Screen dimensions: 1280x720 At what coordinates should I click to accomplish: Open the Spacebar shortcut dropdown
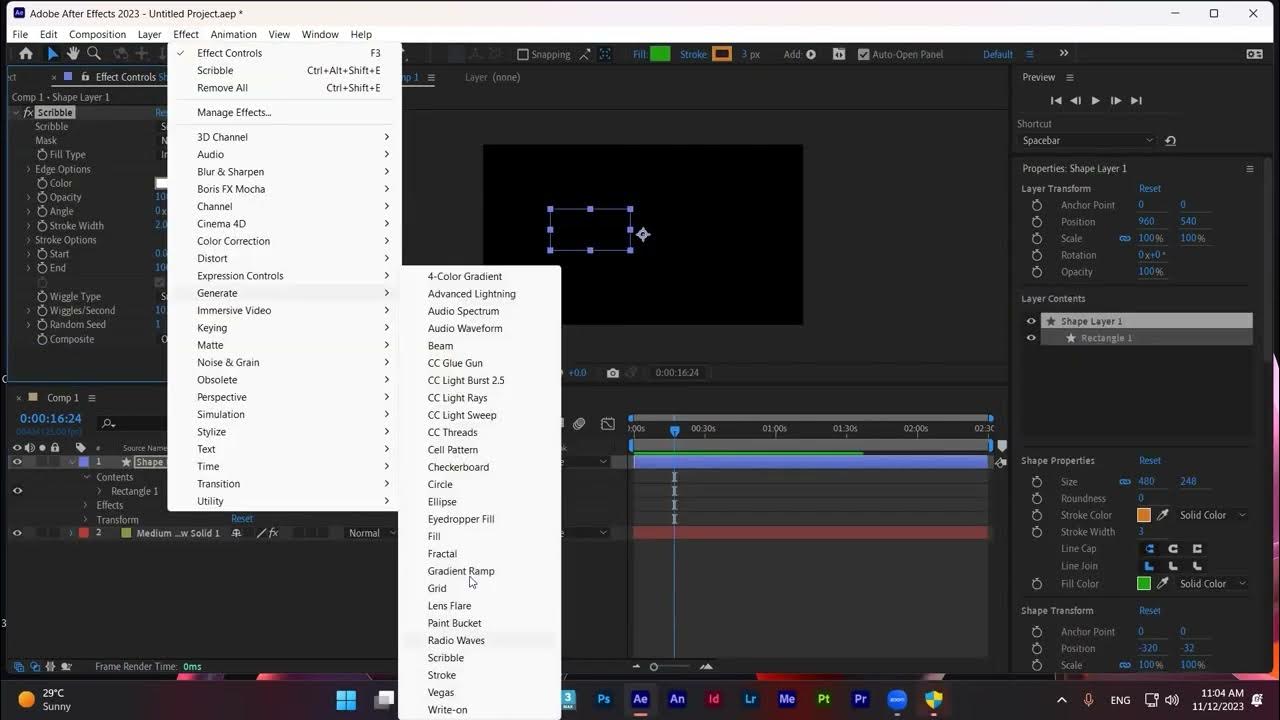tap(1088, 141)
